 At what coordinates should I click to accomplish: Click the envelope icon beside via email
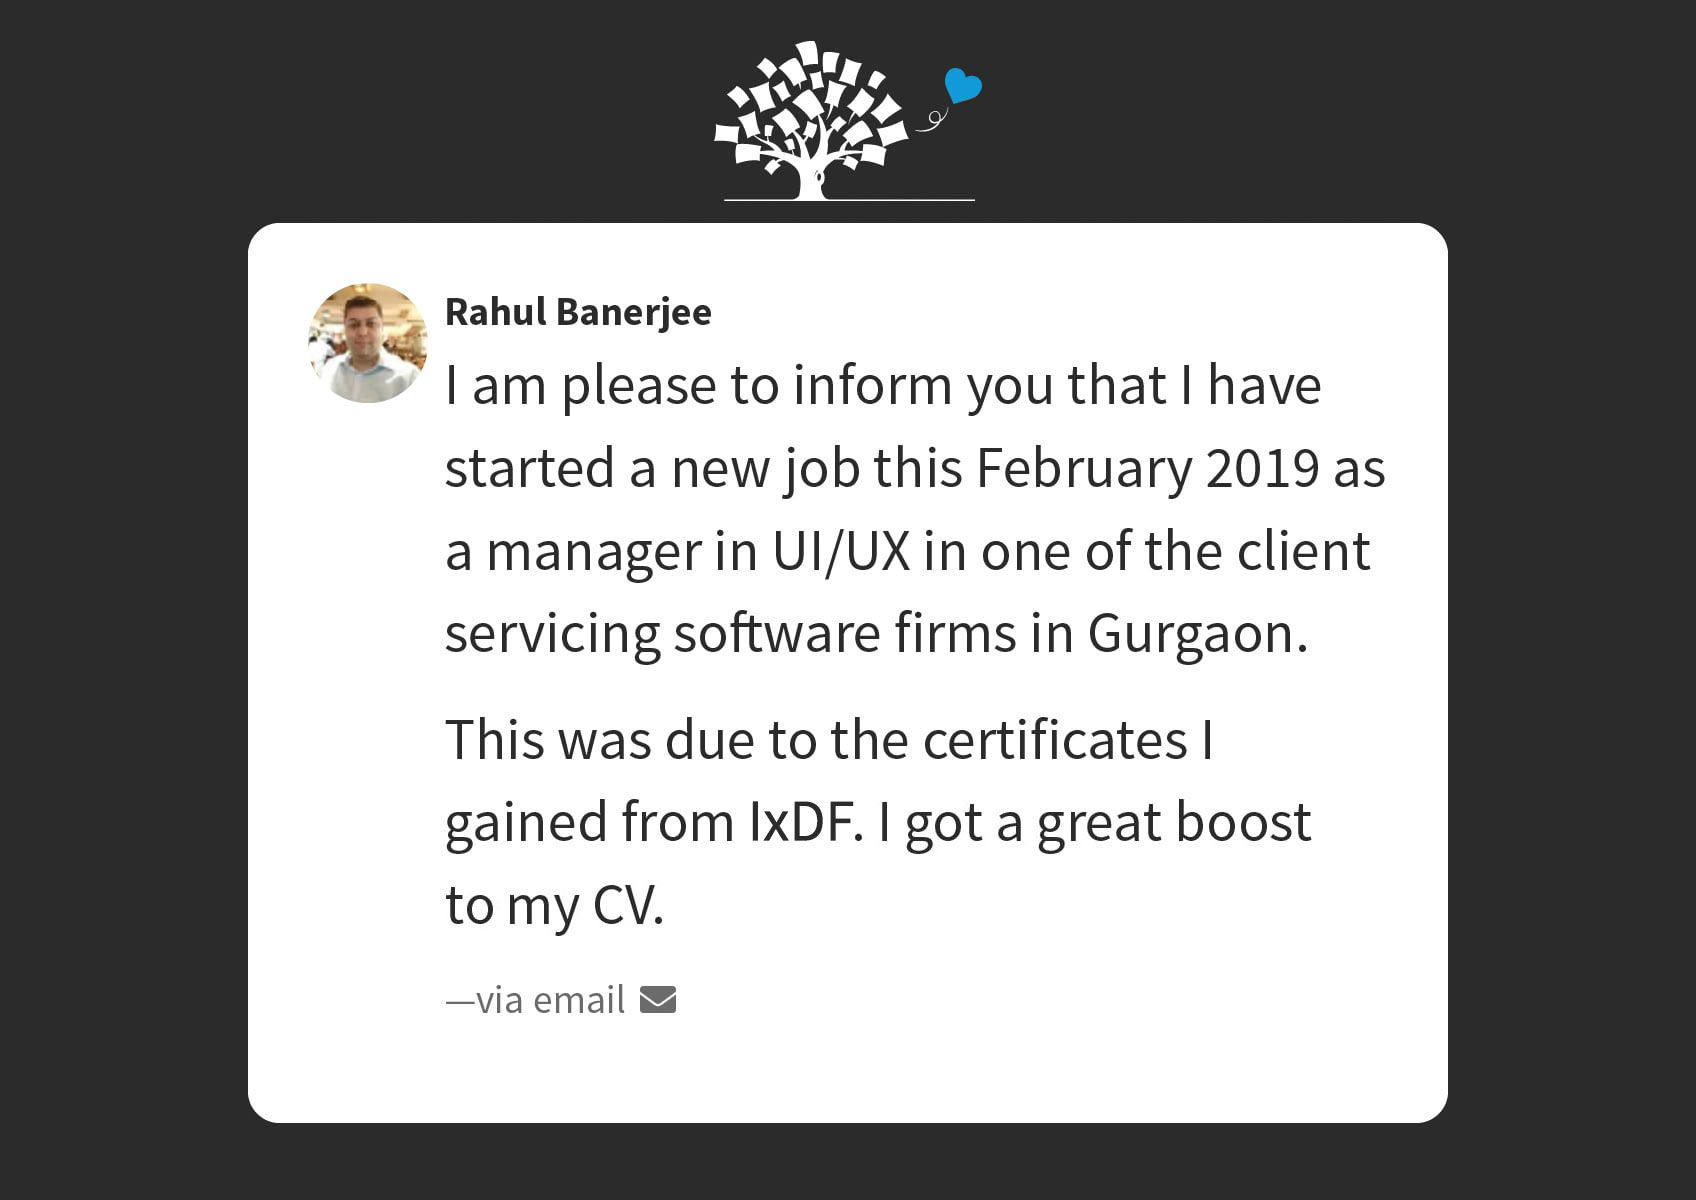(x=658, y=999)
